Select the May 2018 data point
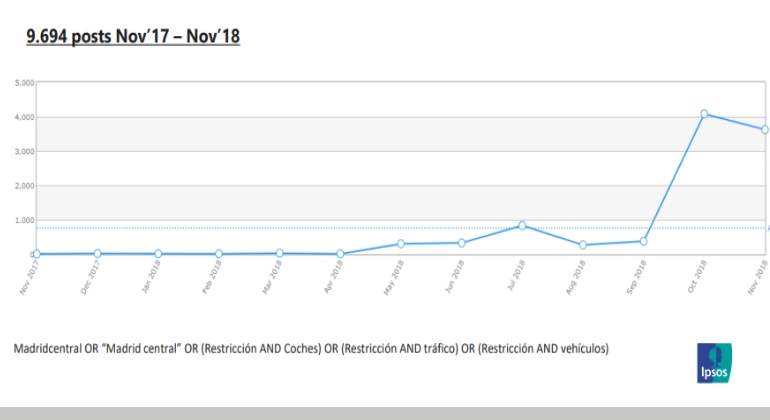Viewport: 770px width, 420px height. click(401, 244)
